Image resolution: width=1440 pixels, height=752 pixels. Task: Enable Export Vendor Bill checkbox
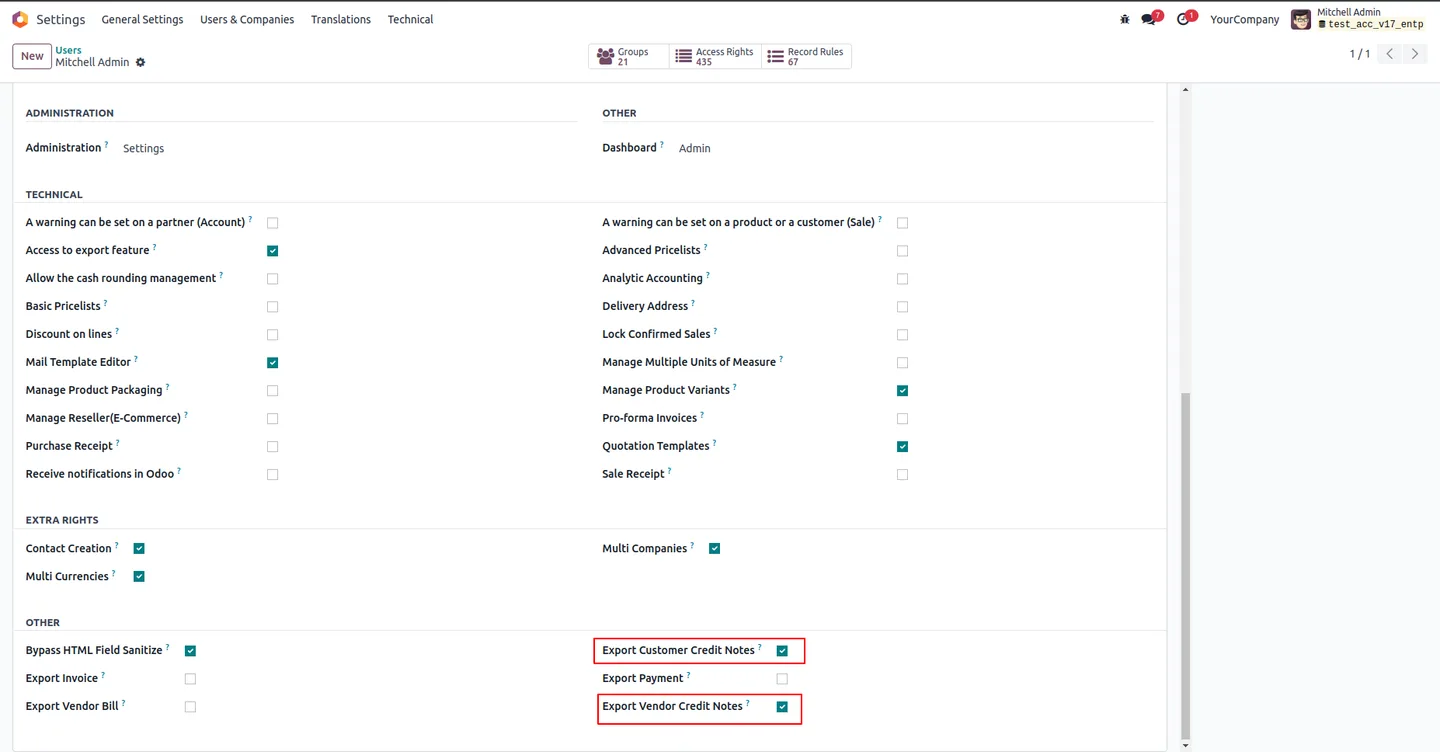tap(190, 707)
